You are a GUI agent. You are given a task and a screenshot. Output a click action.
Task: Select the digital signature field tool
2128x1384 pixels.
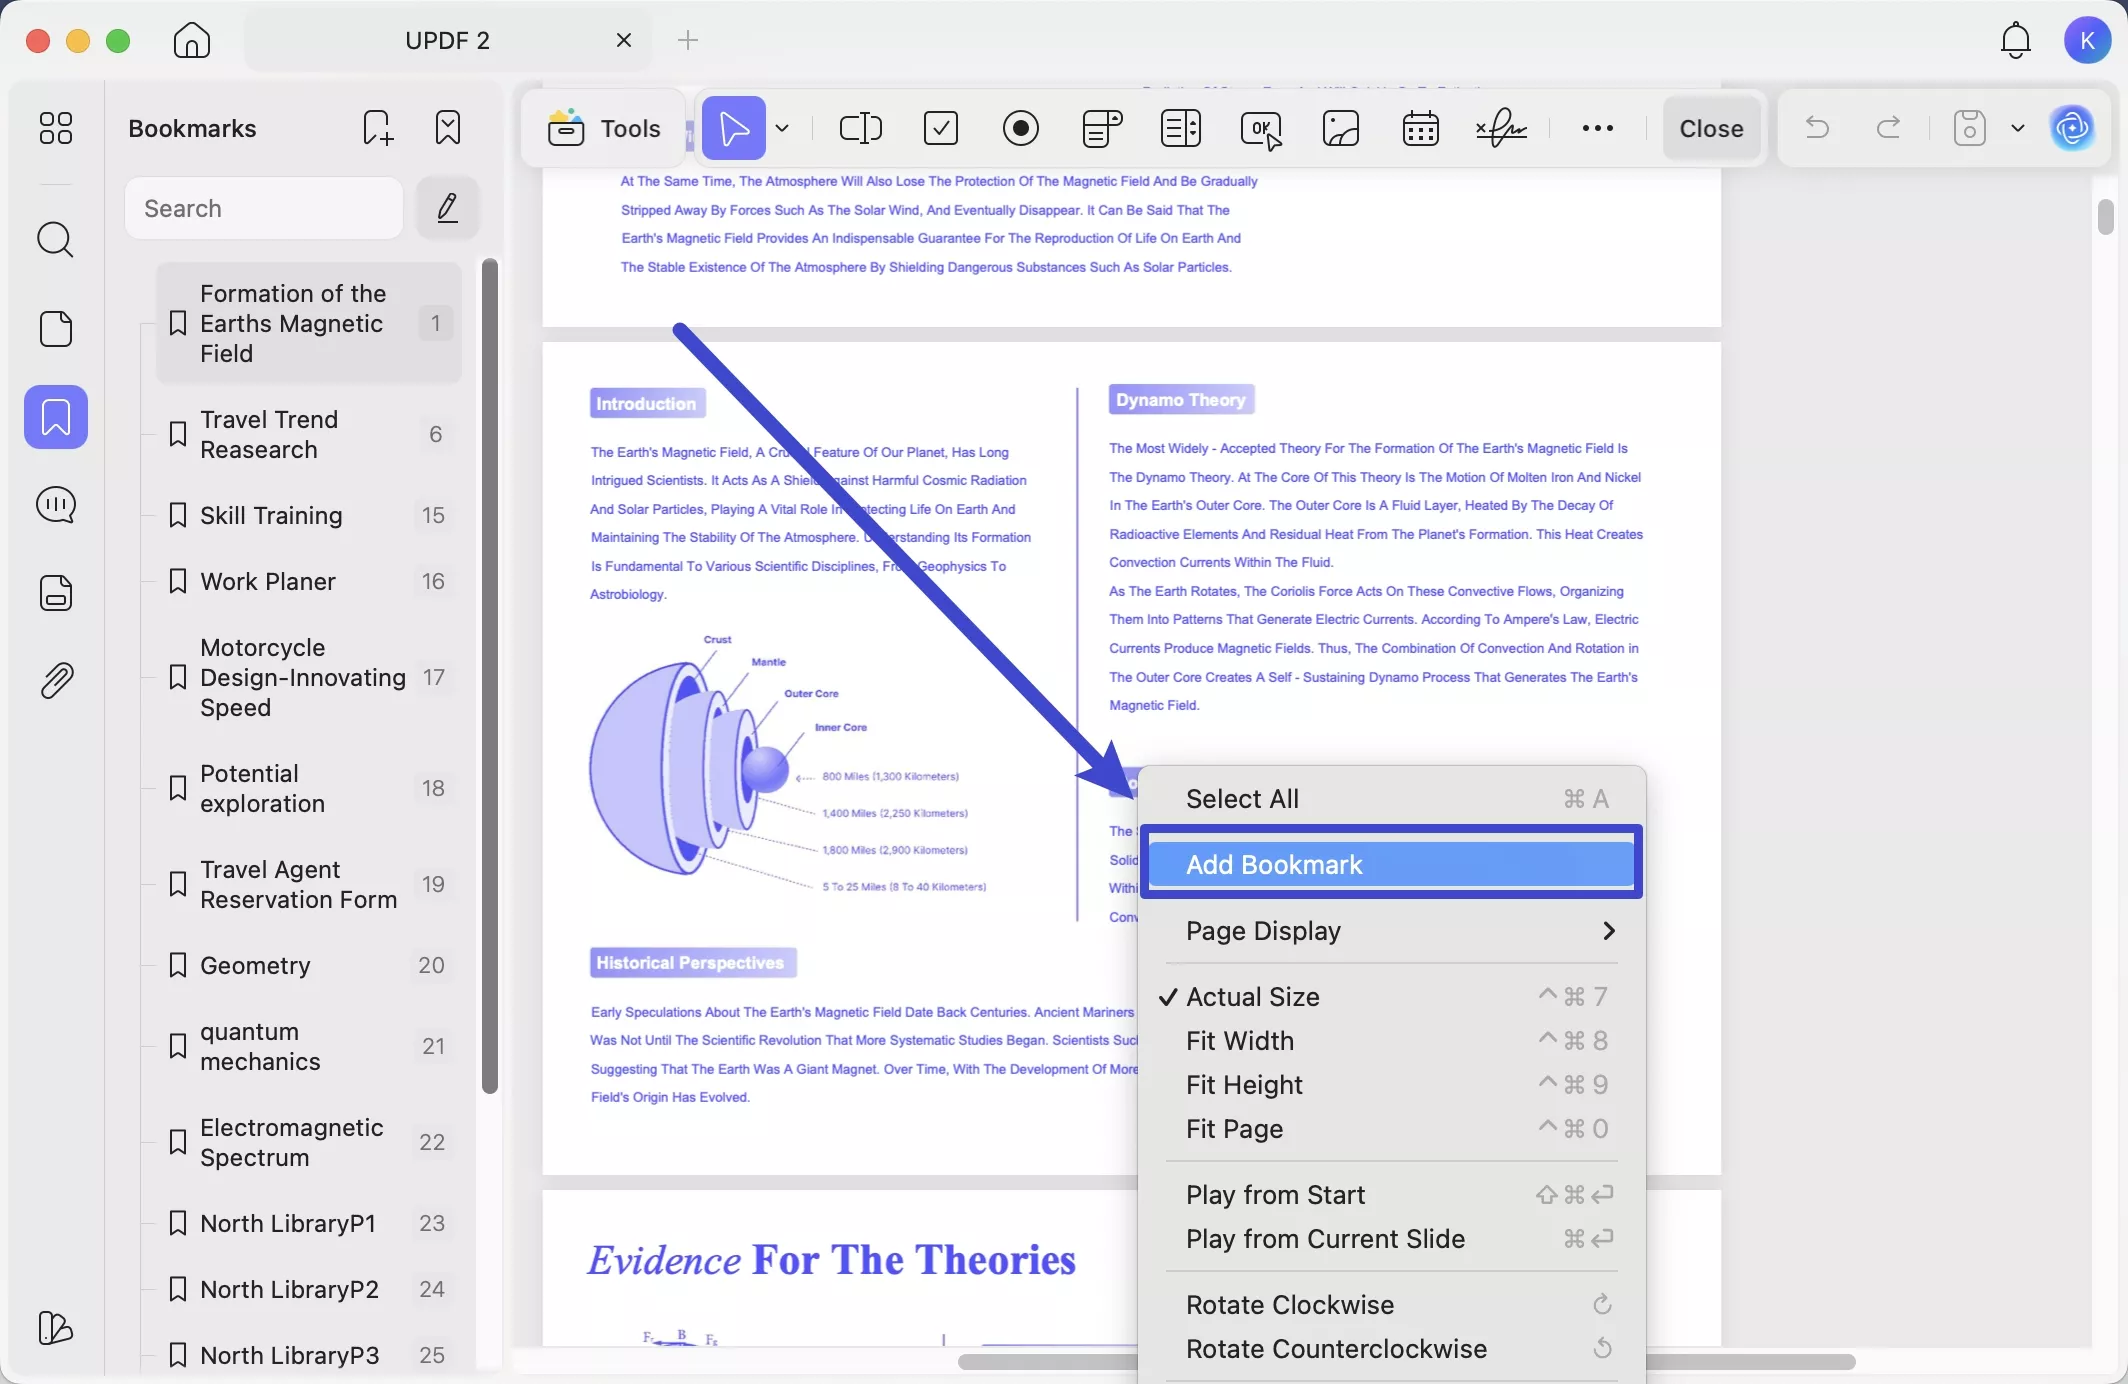1500,128
